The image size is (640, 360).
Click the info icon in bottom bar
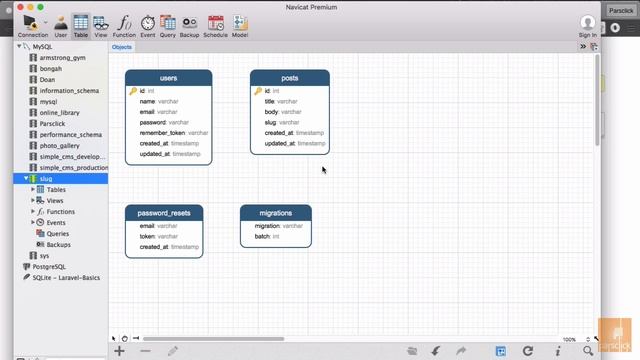(558, 351)
